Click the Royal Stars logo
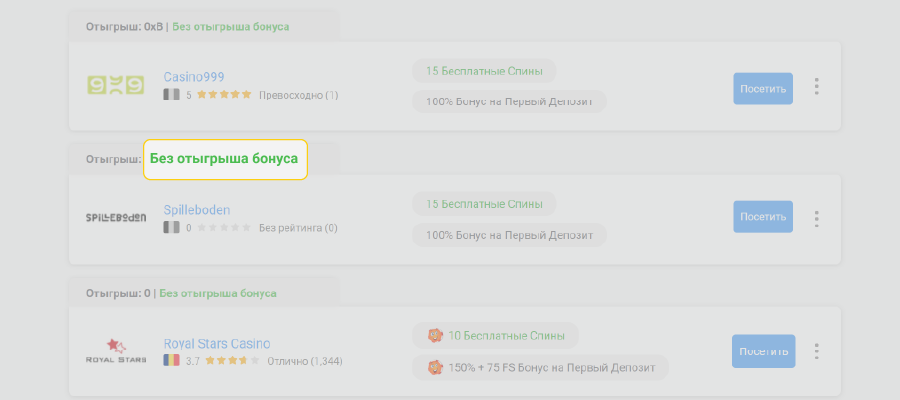 pyautogui.click(x=117, y=351)
